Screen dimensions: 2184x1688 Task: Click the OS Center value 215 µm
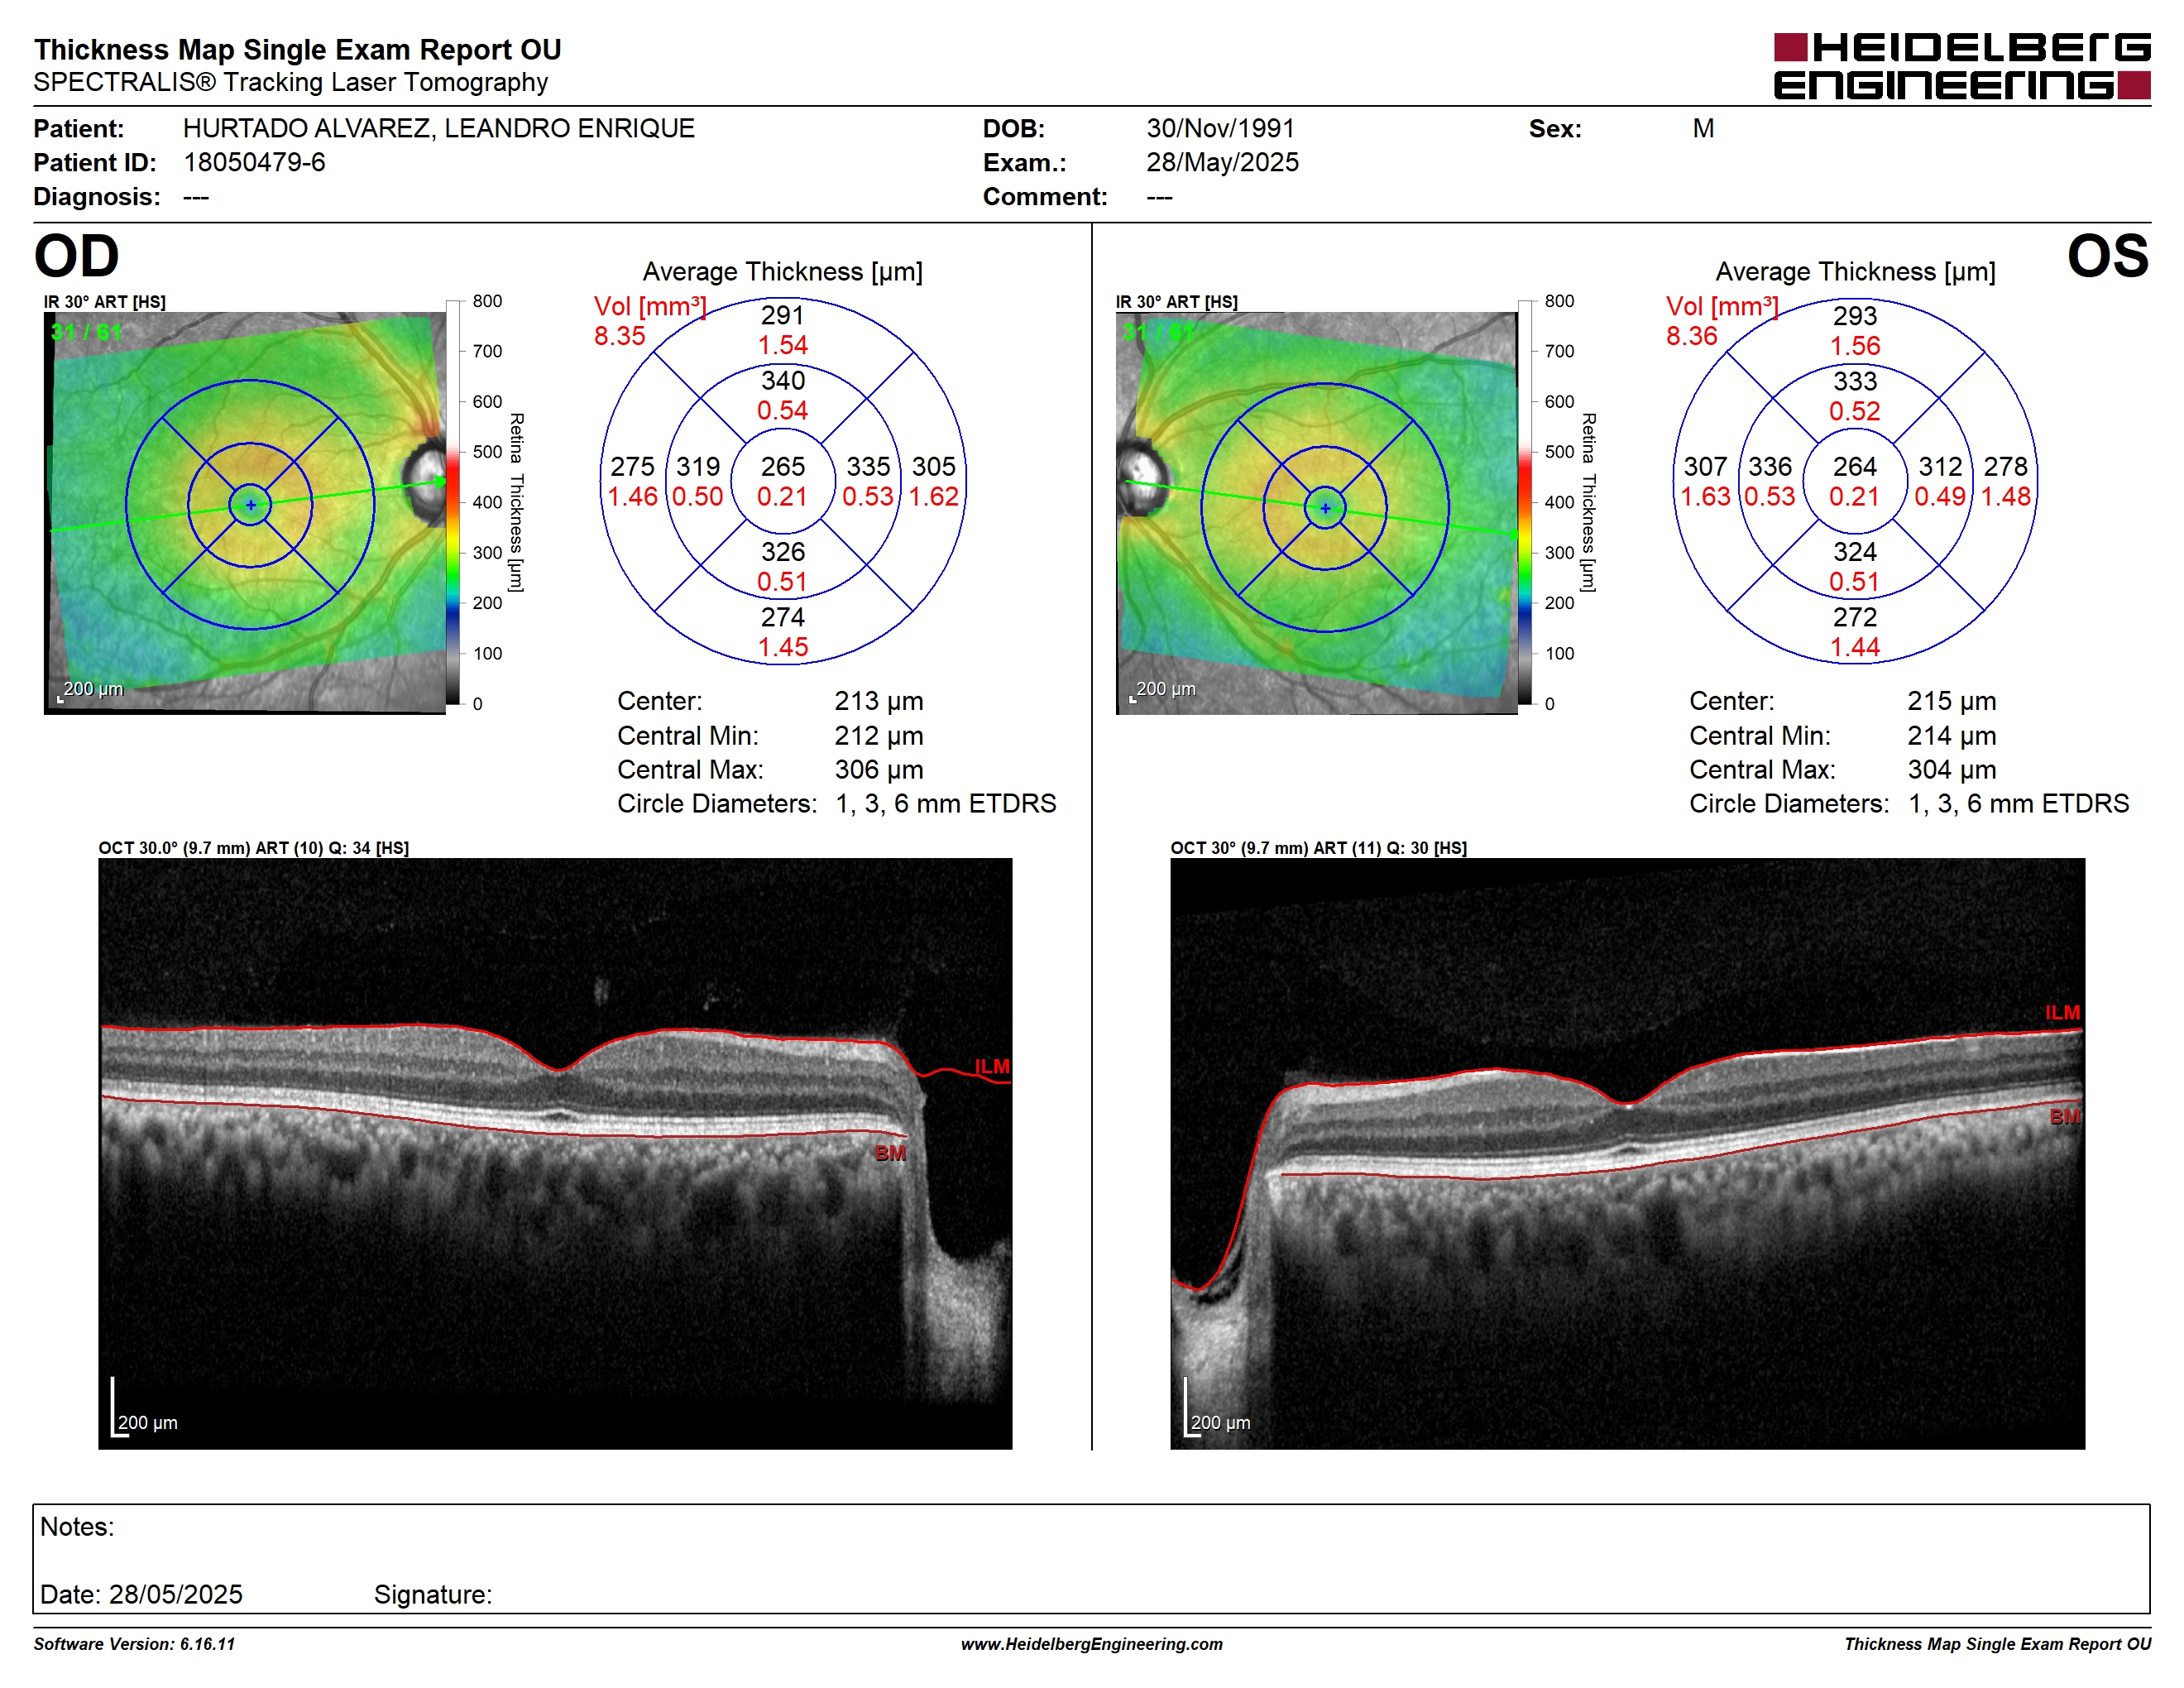click(1951, 701)
